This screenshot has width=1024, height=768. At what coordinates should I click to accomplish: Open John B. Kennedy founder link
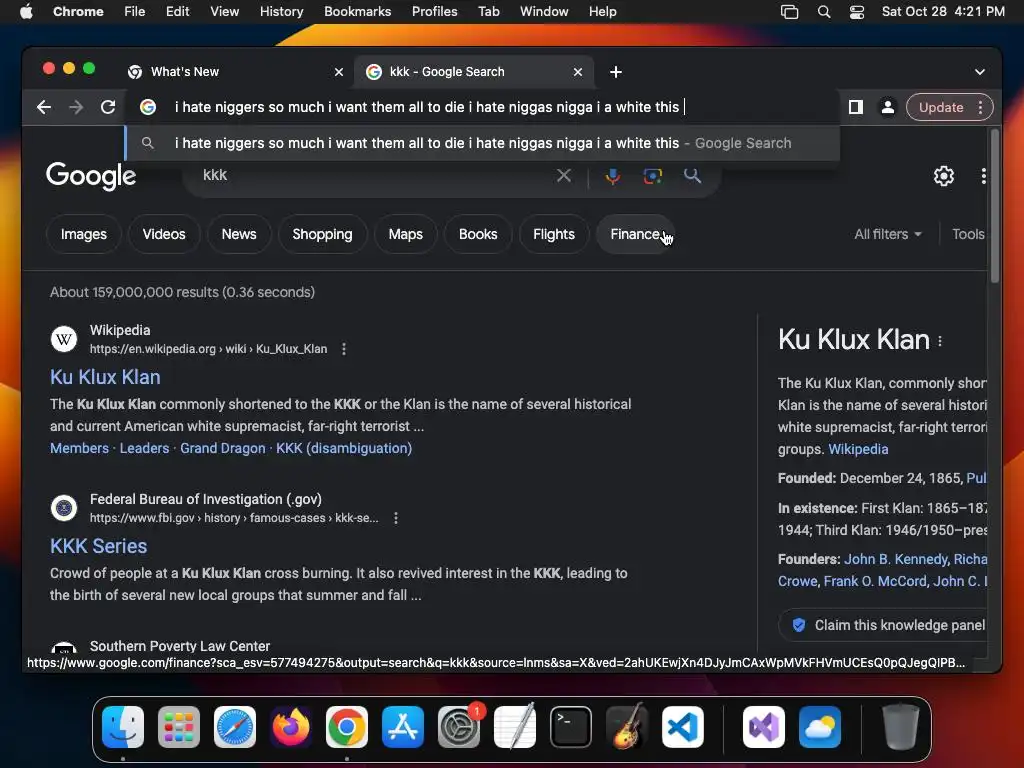[x=896, y=559]
